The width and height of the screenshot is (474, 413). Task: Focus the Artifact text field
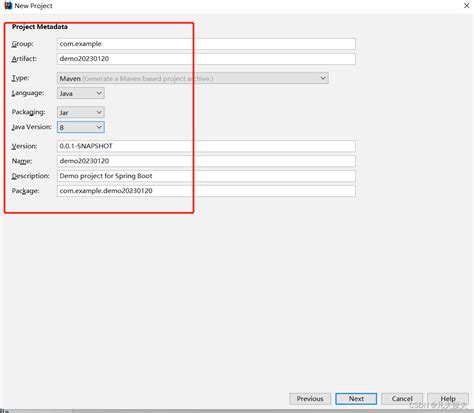[x=206, y=59]
